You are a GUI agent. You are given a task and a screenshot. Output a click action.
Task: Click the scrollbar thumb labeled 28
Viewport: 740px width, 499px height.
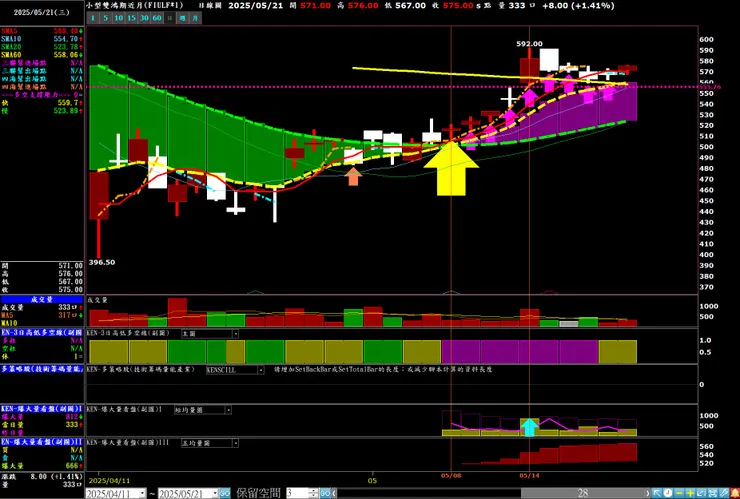(583, 493)
